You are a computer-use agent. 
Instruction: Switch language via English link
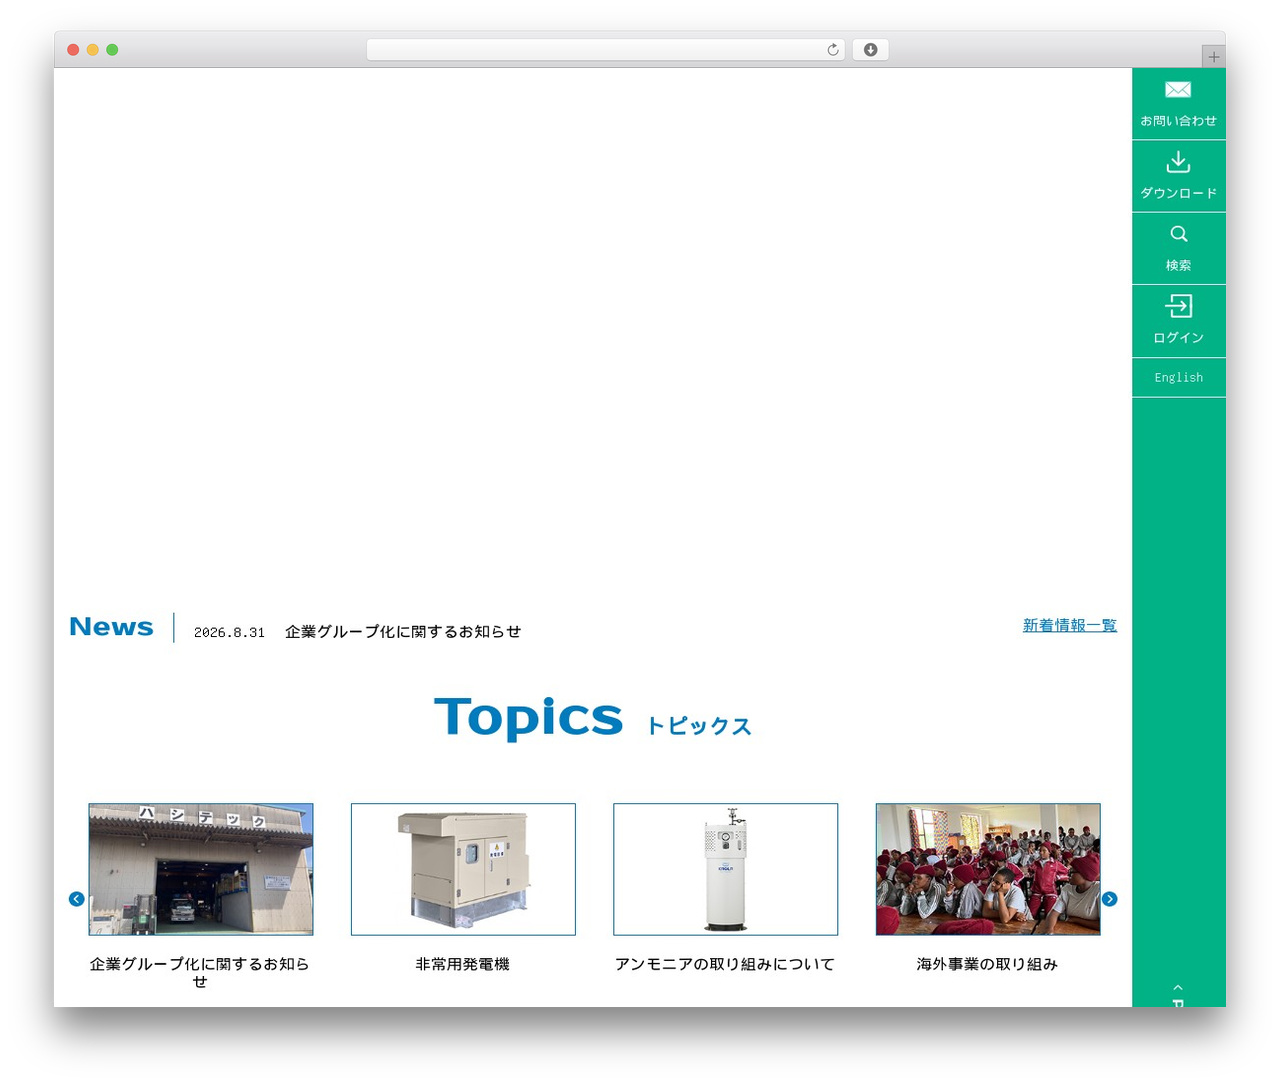[1179, 378]
